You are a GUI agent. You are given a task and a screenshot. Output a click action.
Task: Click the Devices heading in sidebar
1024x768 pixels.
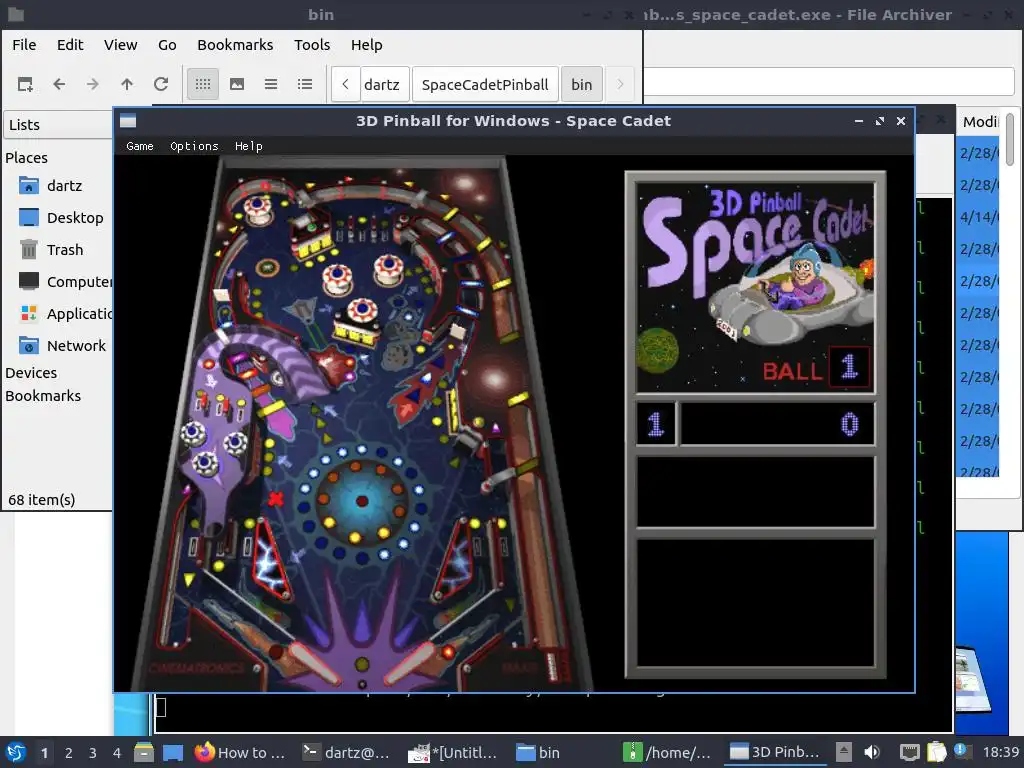(x=31, y=373)
